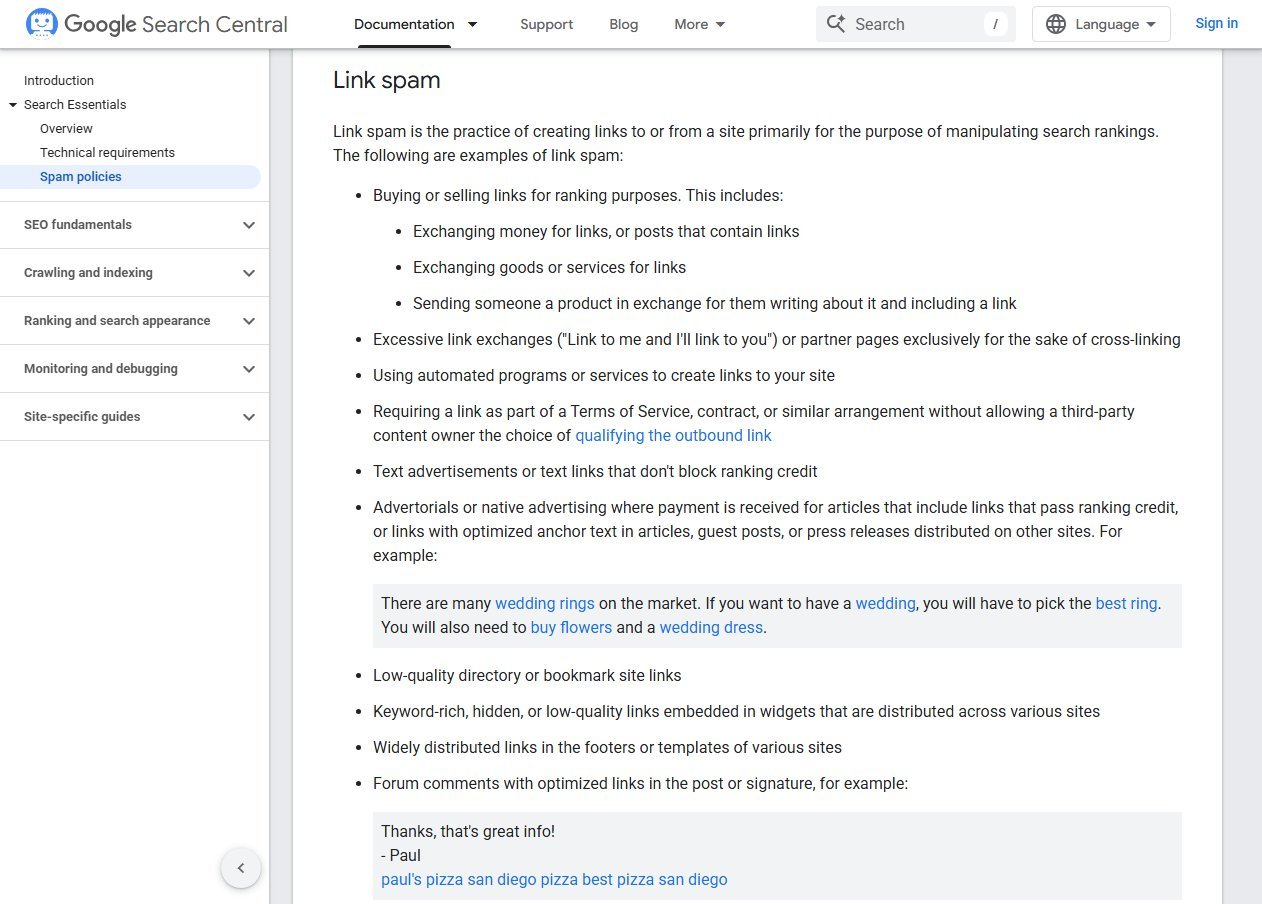
Task: Click the Sign in link
Action: [x=1217, y=23]
